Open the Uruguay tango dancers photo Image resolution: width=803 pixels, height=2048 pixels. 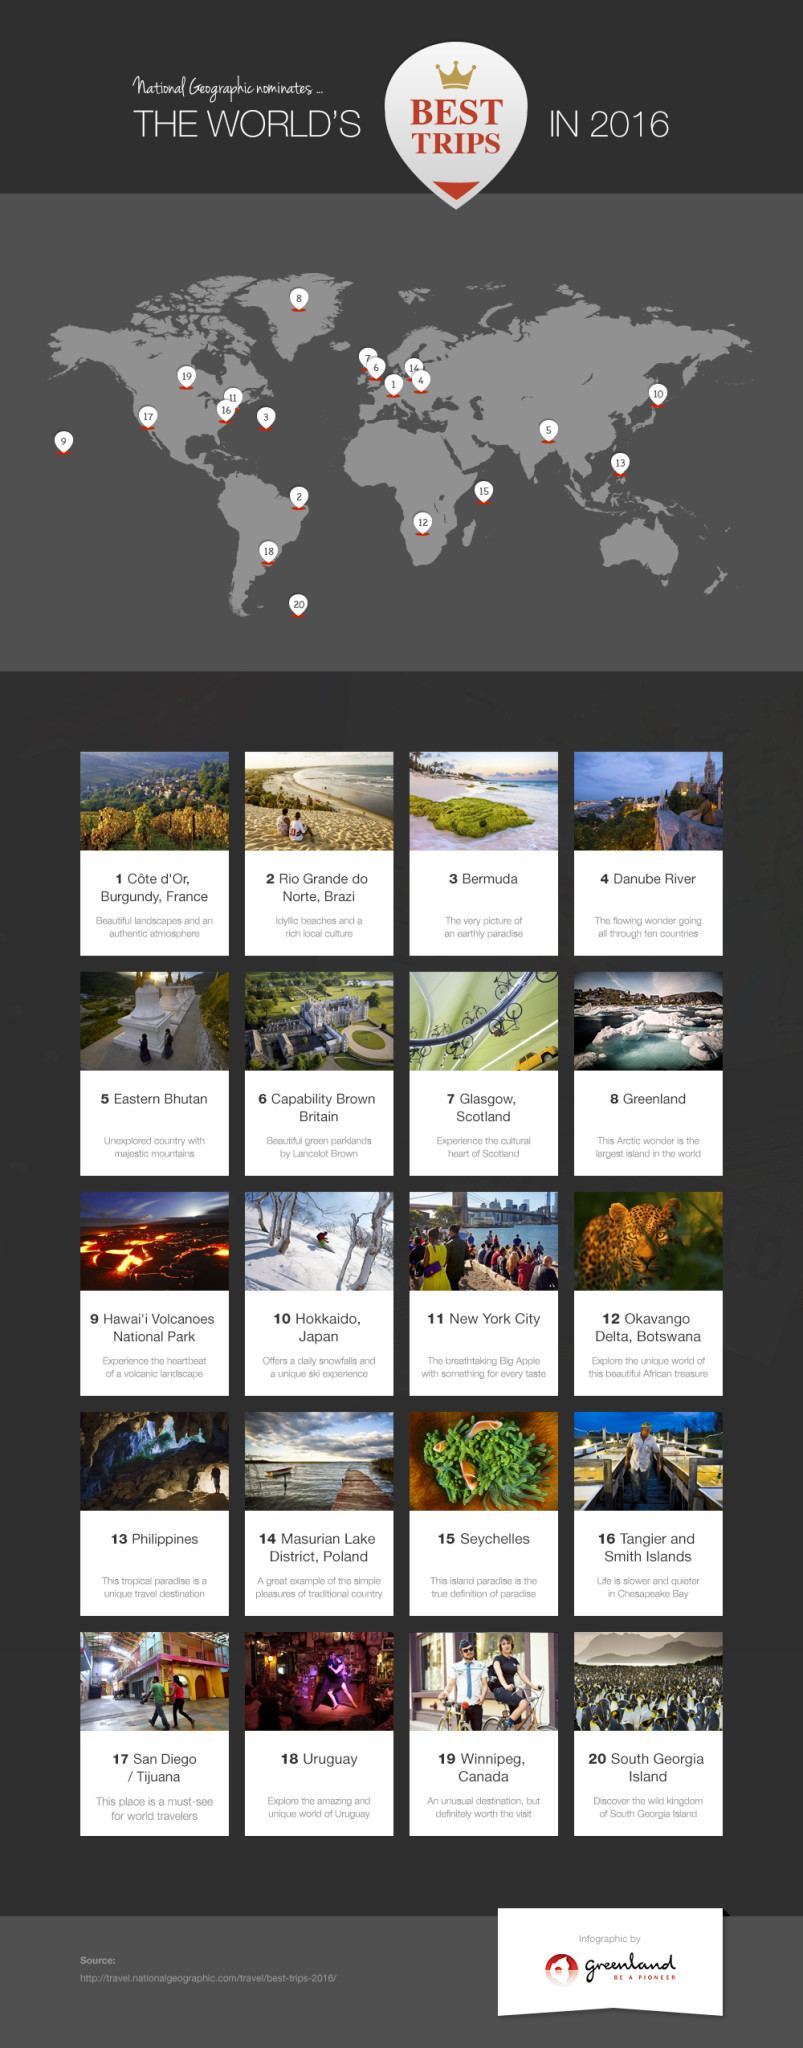319,1682
